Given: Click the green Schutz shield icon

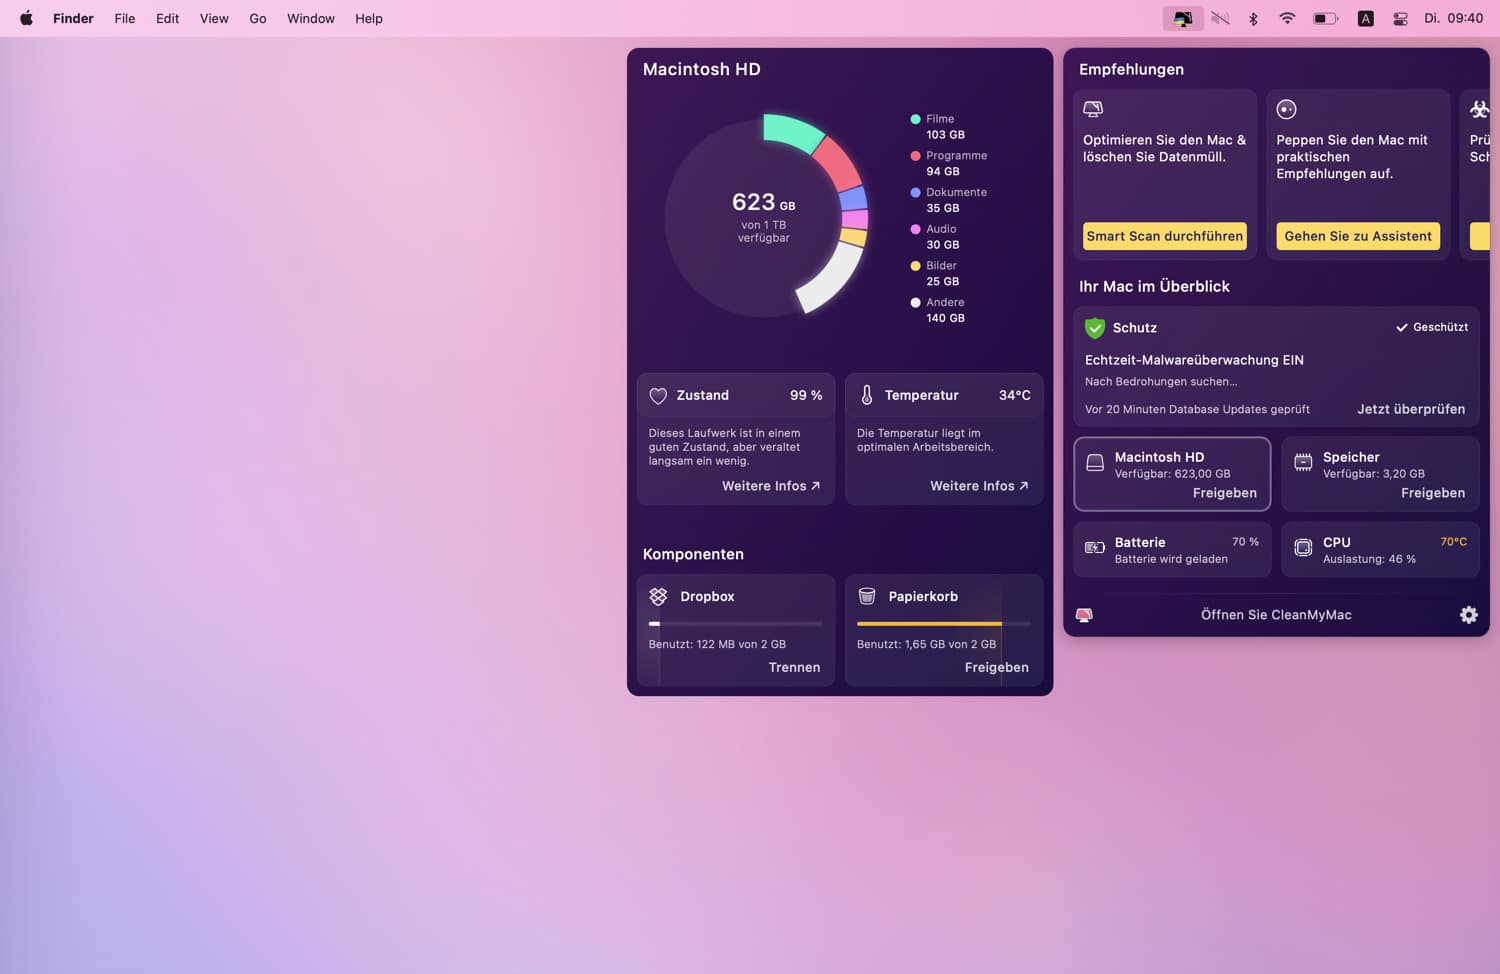Looking at the screenshot, I should (1095, 328).
